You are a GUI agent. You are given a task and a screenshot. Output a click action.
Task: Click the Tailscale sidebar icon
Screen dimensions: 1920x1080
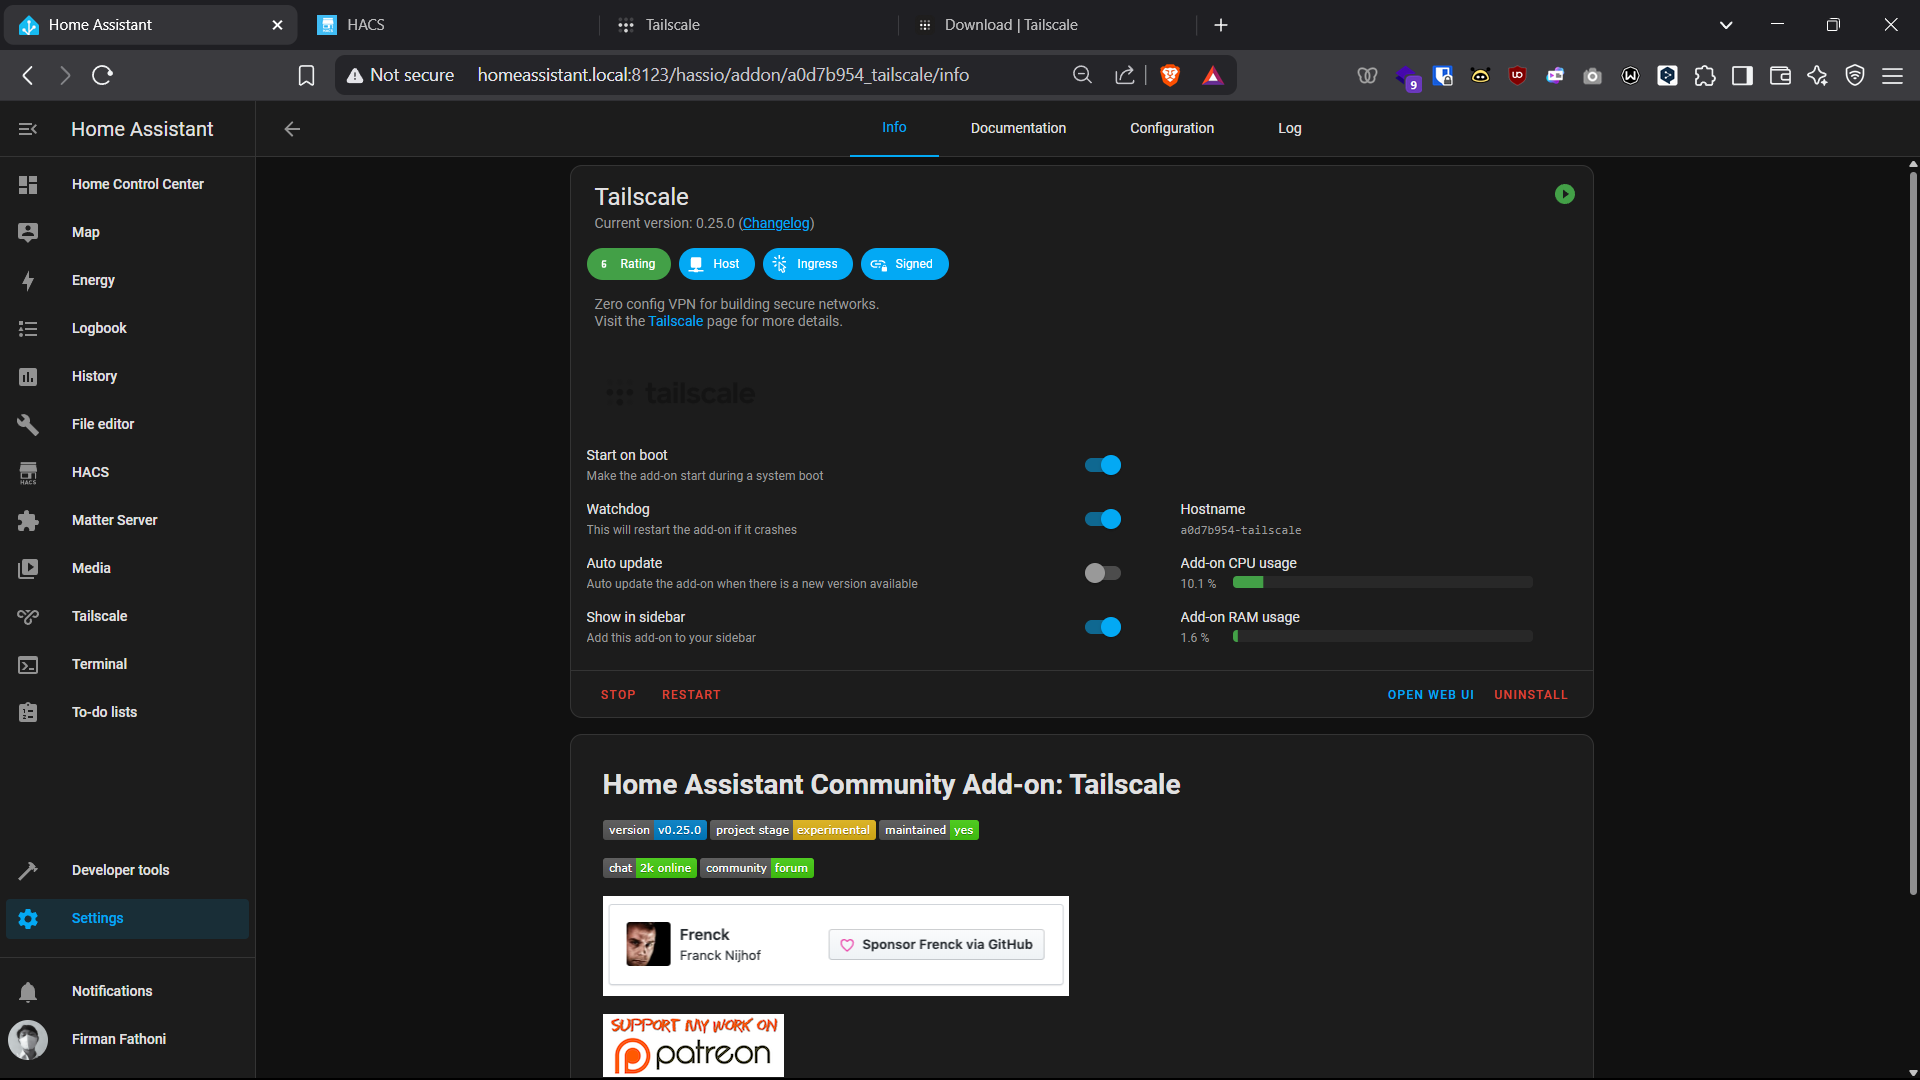28,616
